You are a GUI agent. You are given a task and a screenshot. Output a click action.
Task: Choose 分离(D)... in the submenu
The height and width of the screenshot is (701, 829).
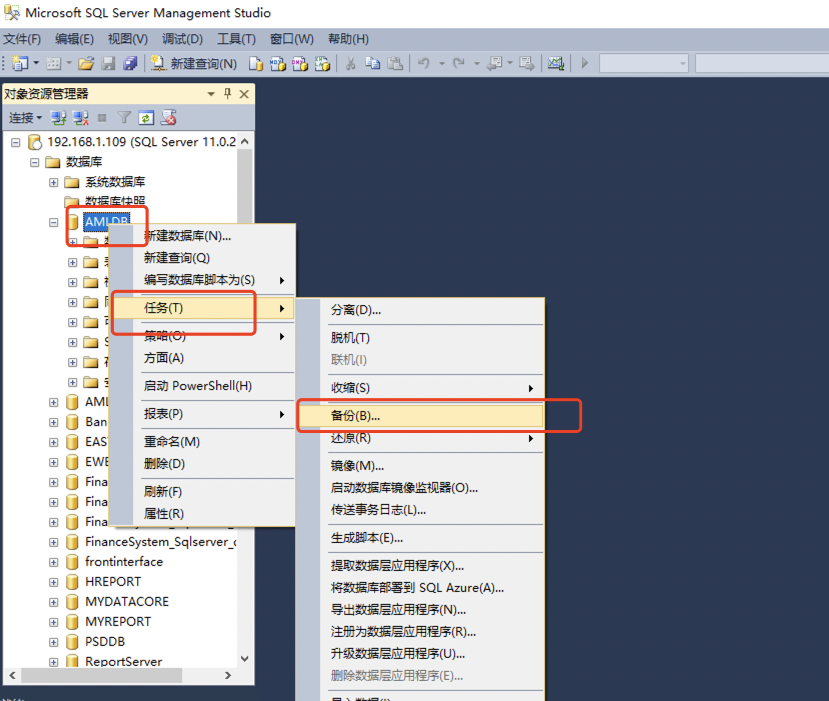356,310
